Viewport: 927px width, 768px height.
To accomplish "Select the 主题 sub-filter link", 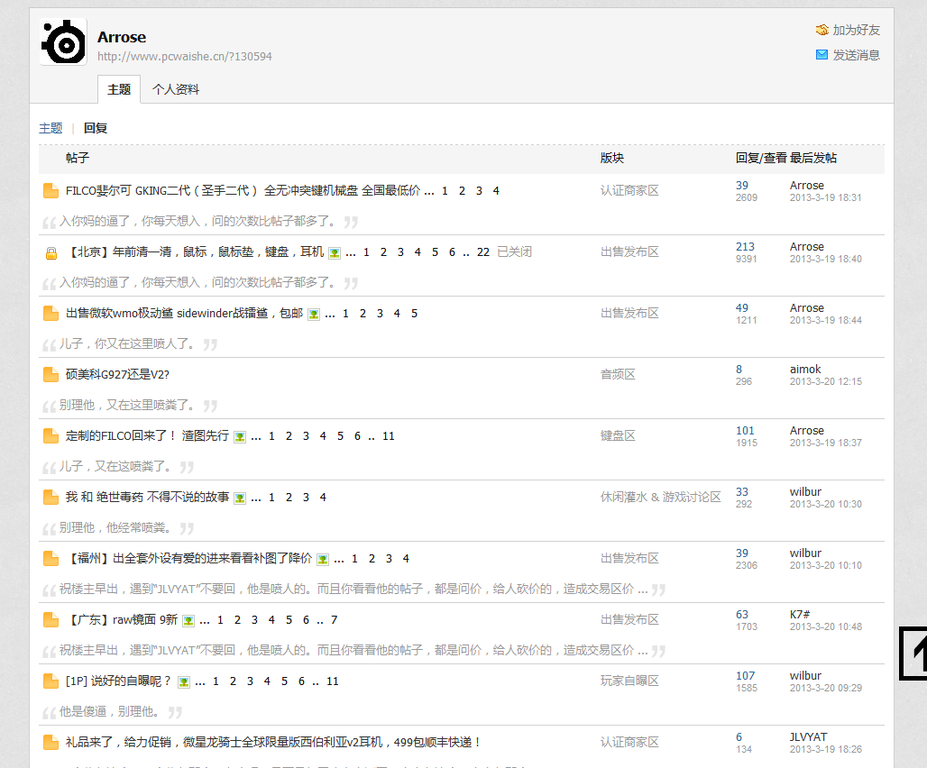I will pos(51,128).
